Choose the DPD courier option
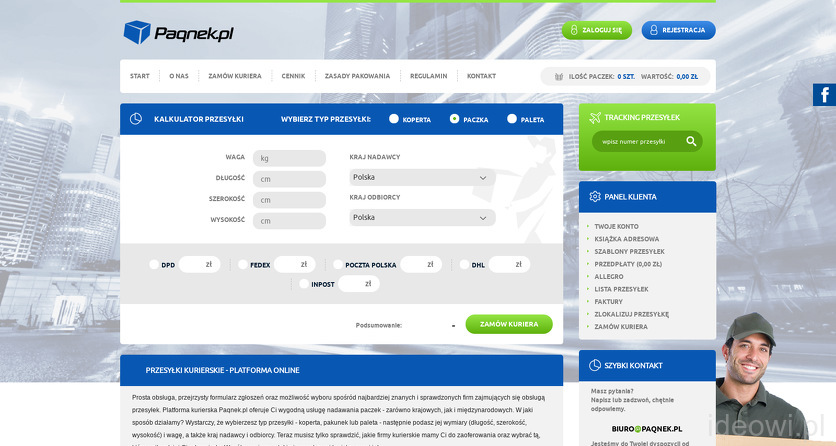The height and width of the screenshot is (446, 836). pos(154,265)
